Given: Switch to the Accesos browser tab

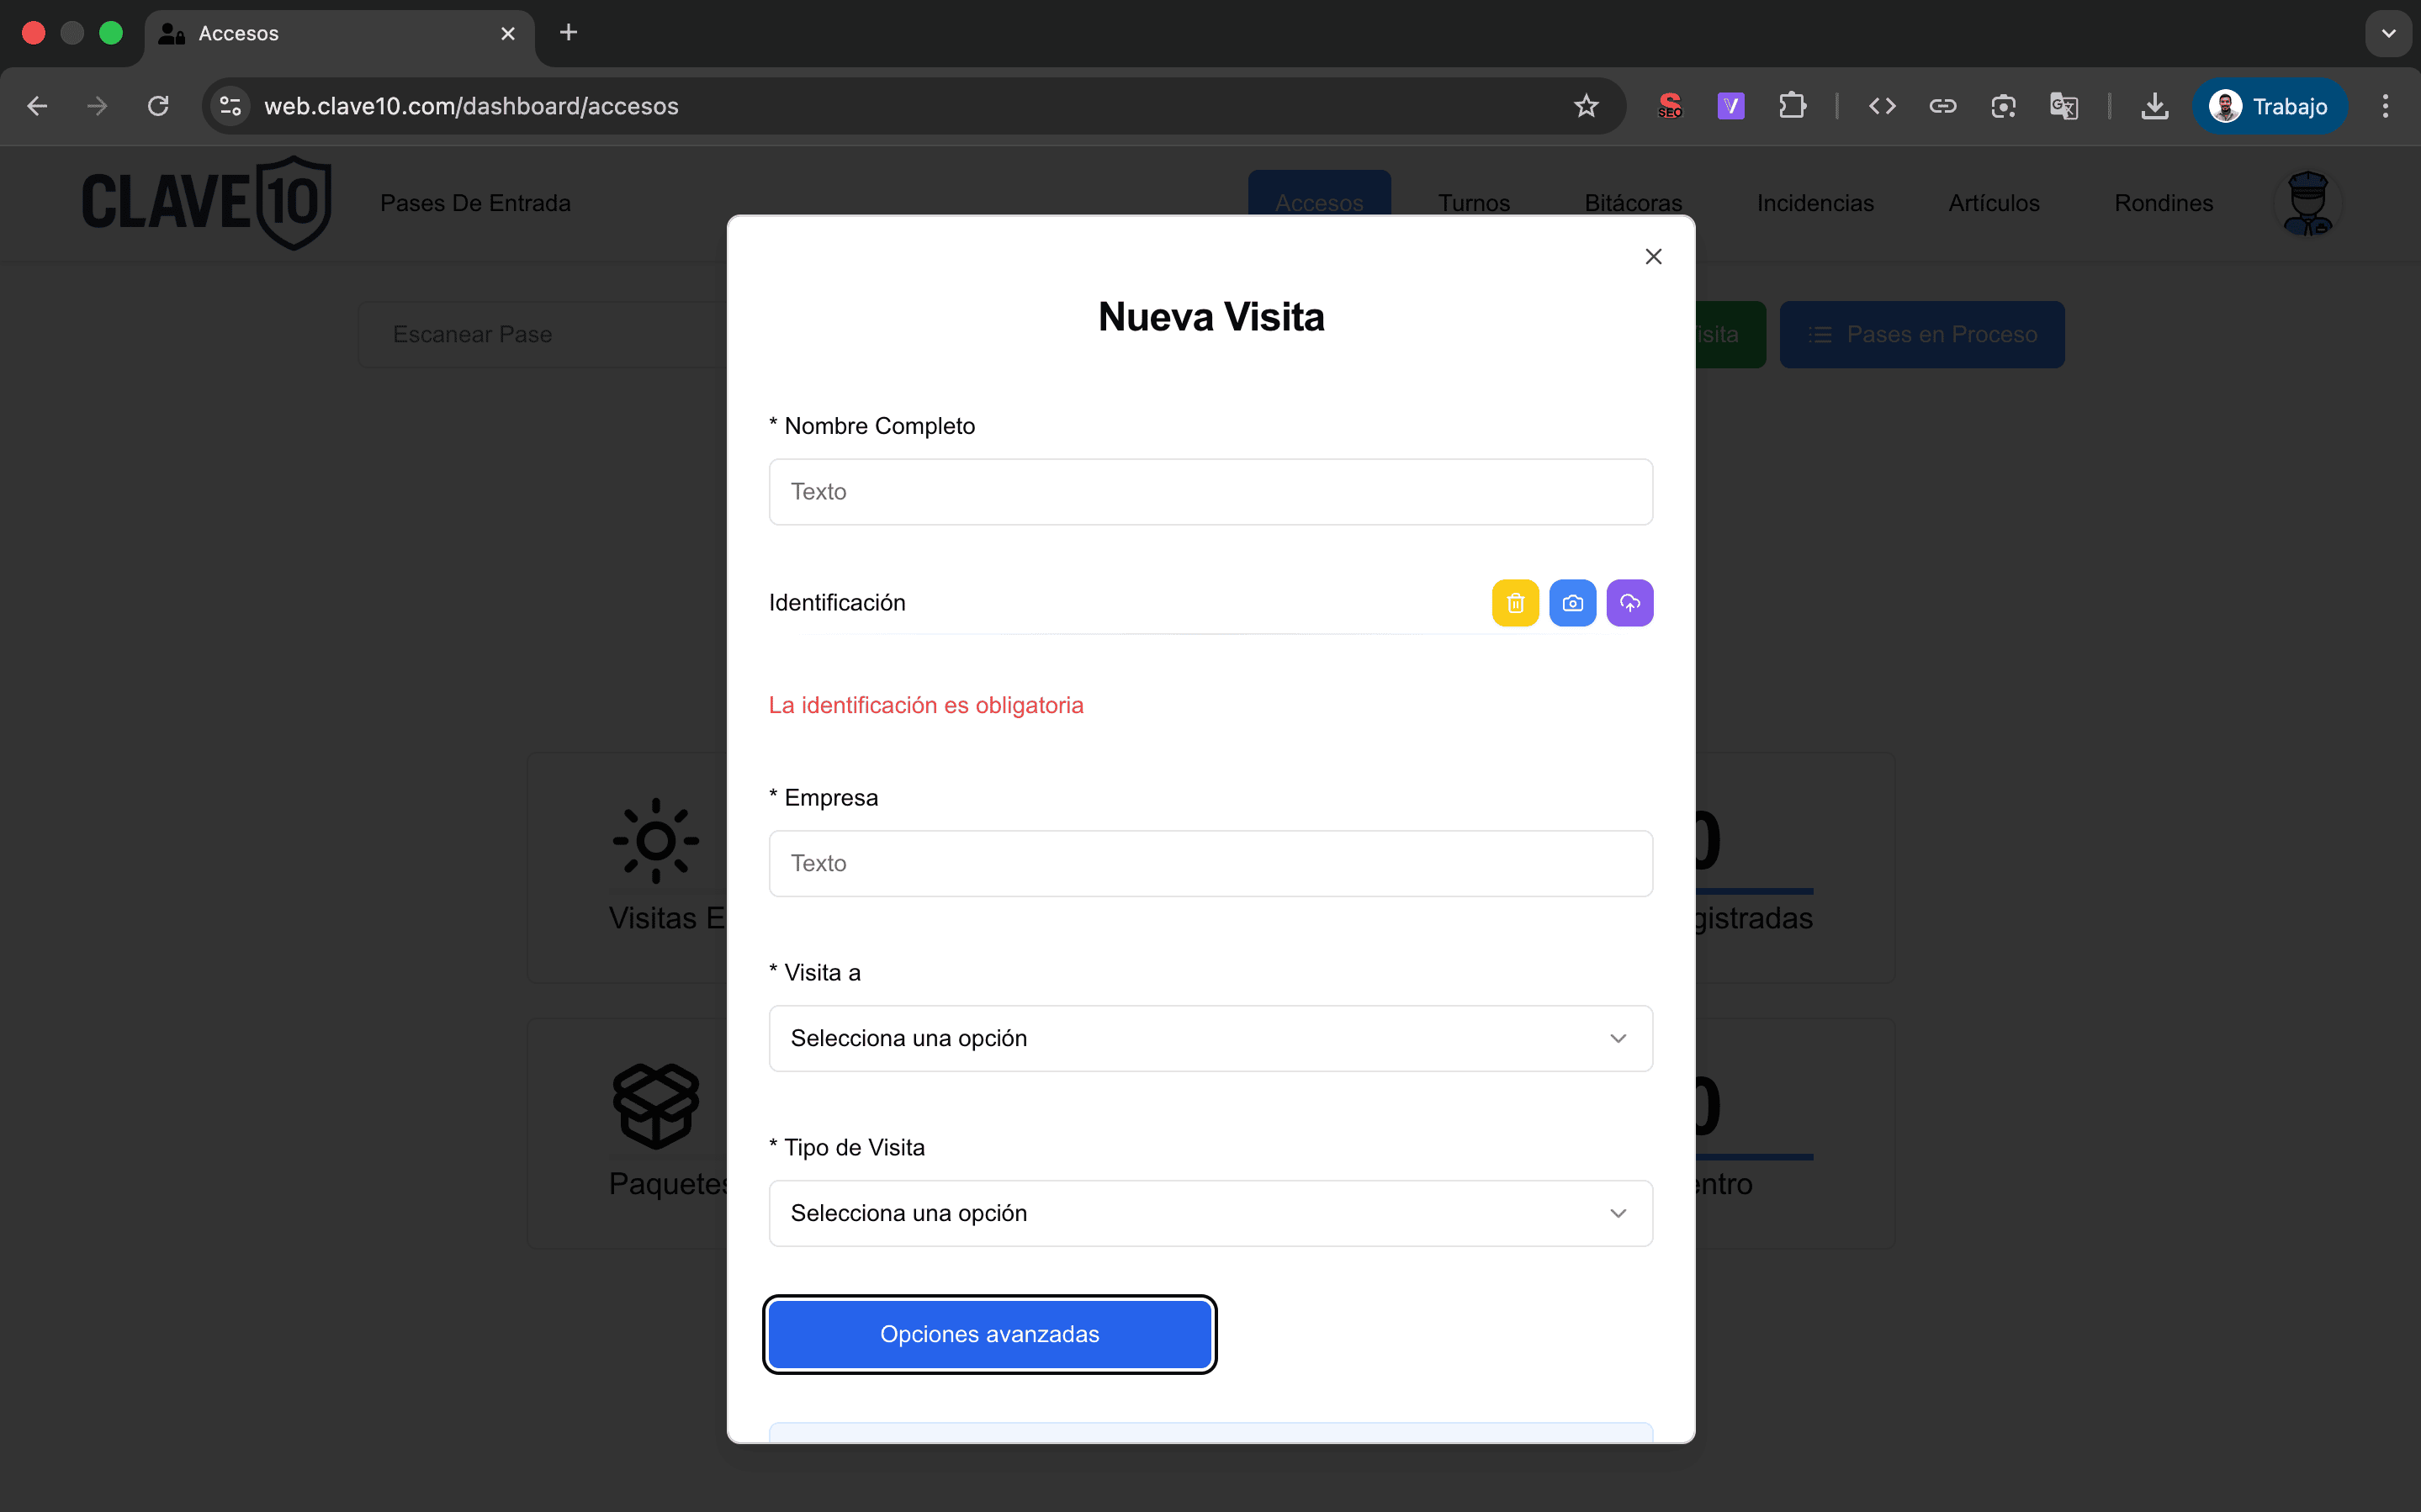Looking at the screenshot, I should tap(330, 33).
